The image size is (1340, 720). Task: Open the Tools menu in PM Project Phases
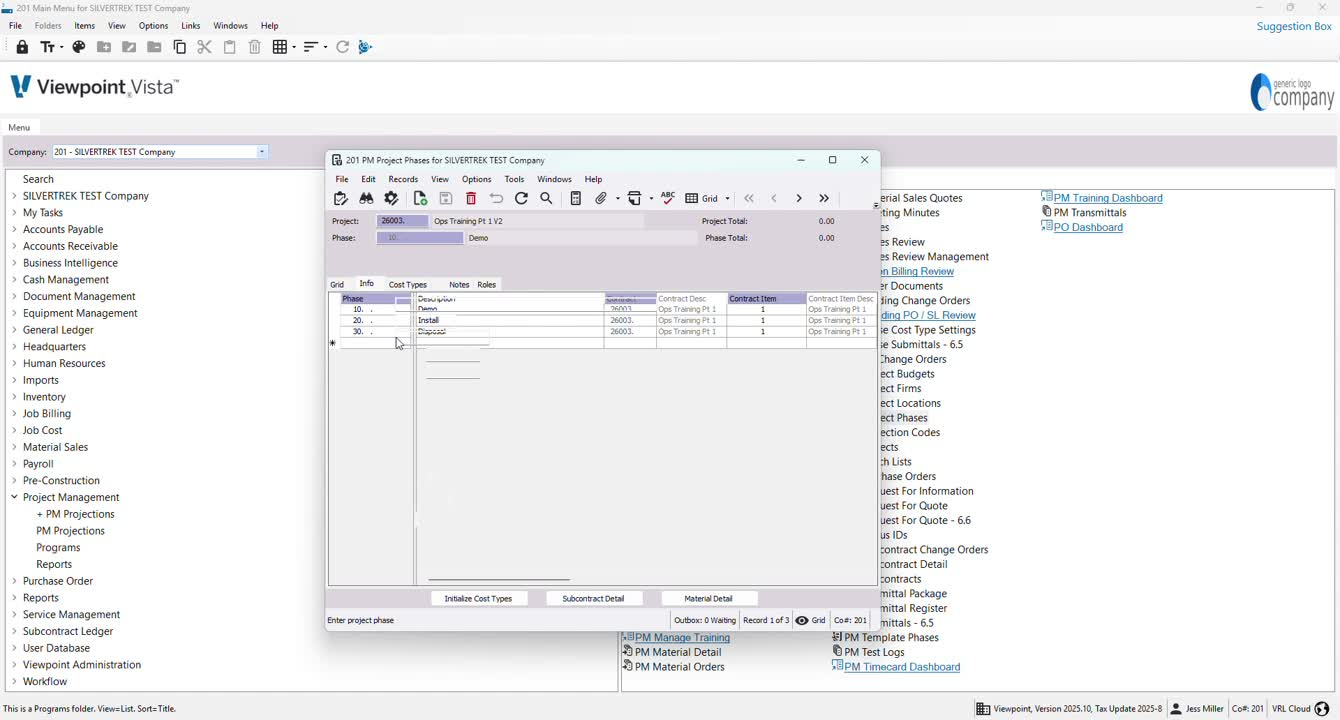click(514, 179)
